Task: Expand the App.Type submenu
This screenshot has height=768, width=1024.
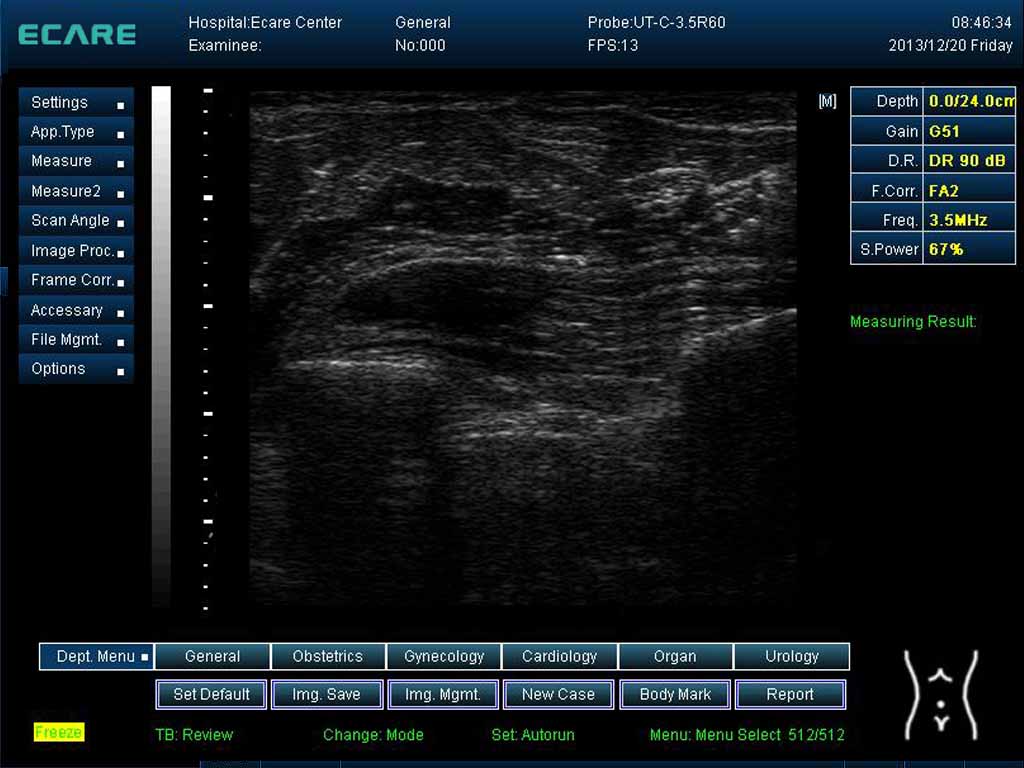Action: [76, 132]
